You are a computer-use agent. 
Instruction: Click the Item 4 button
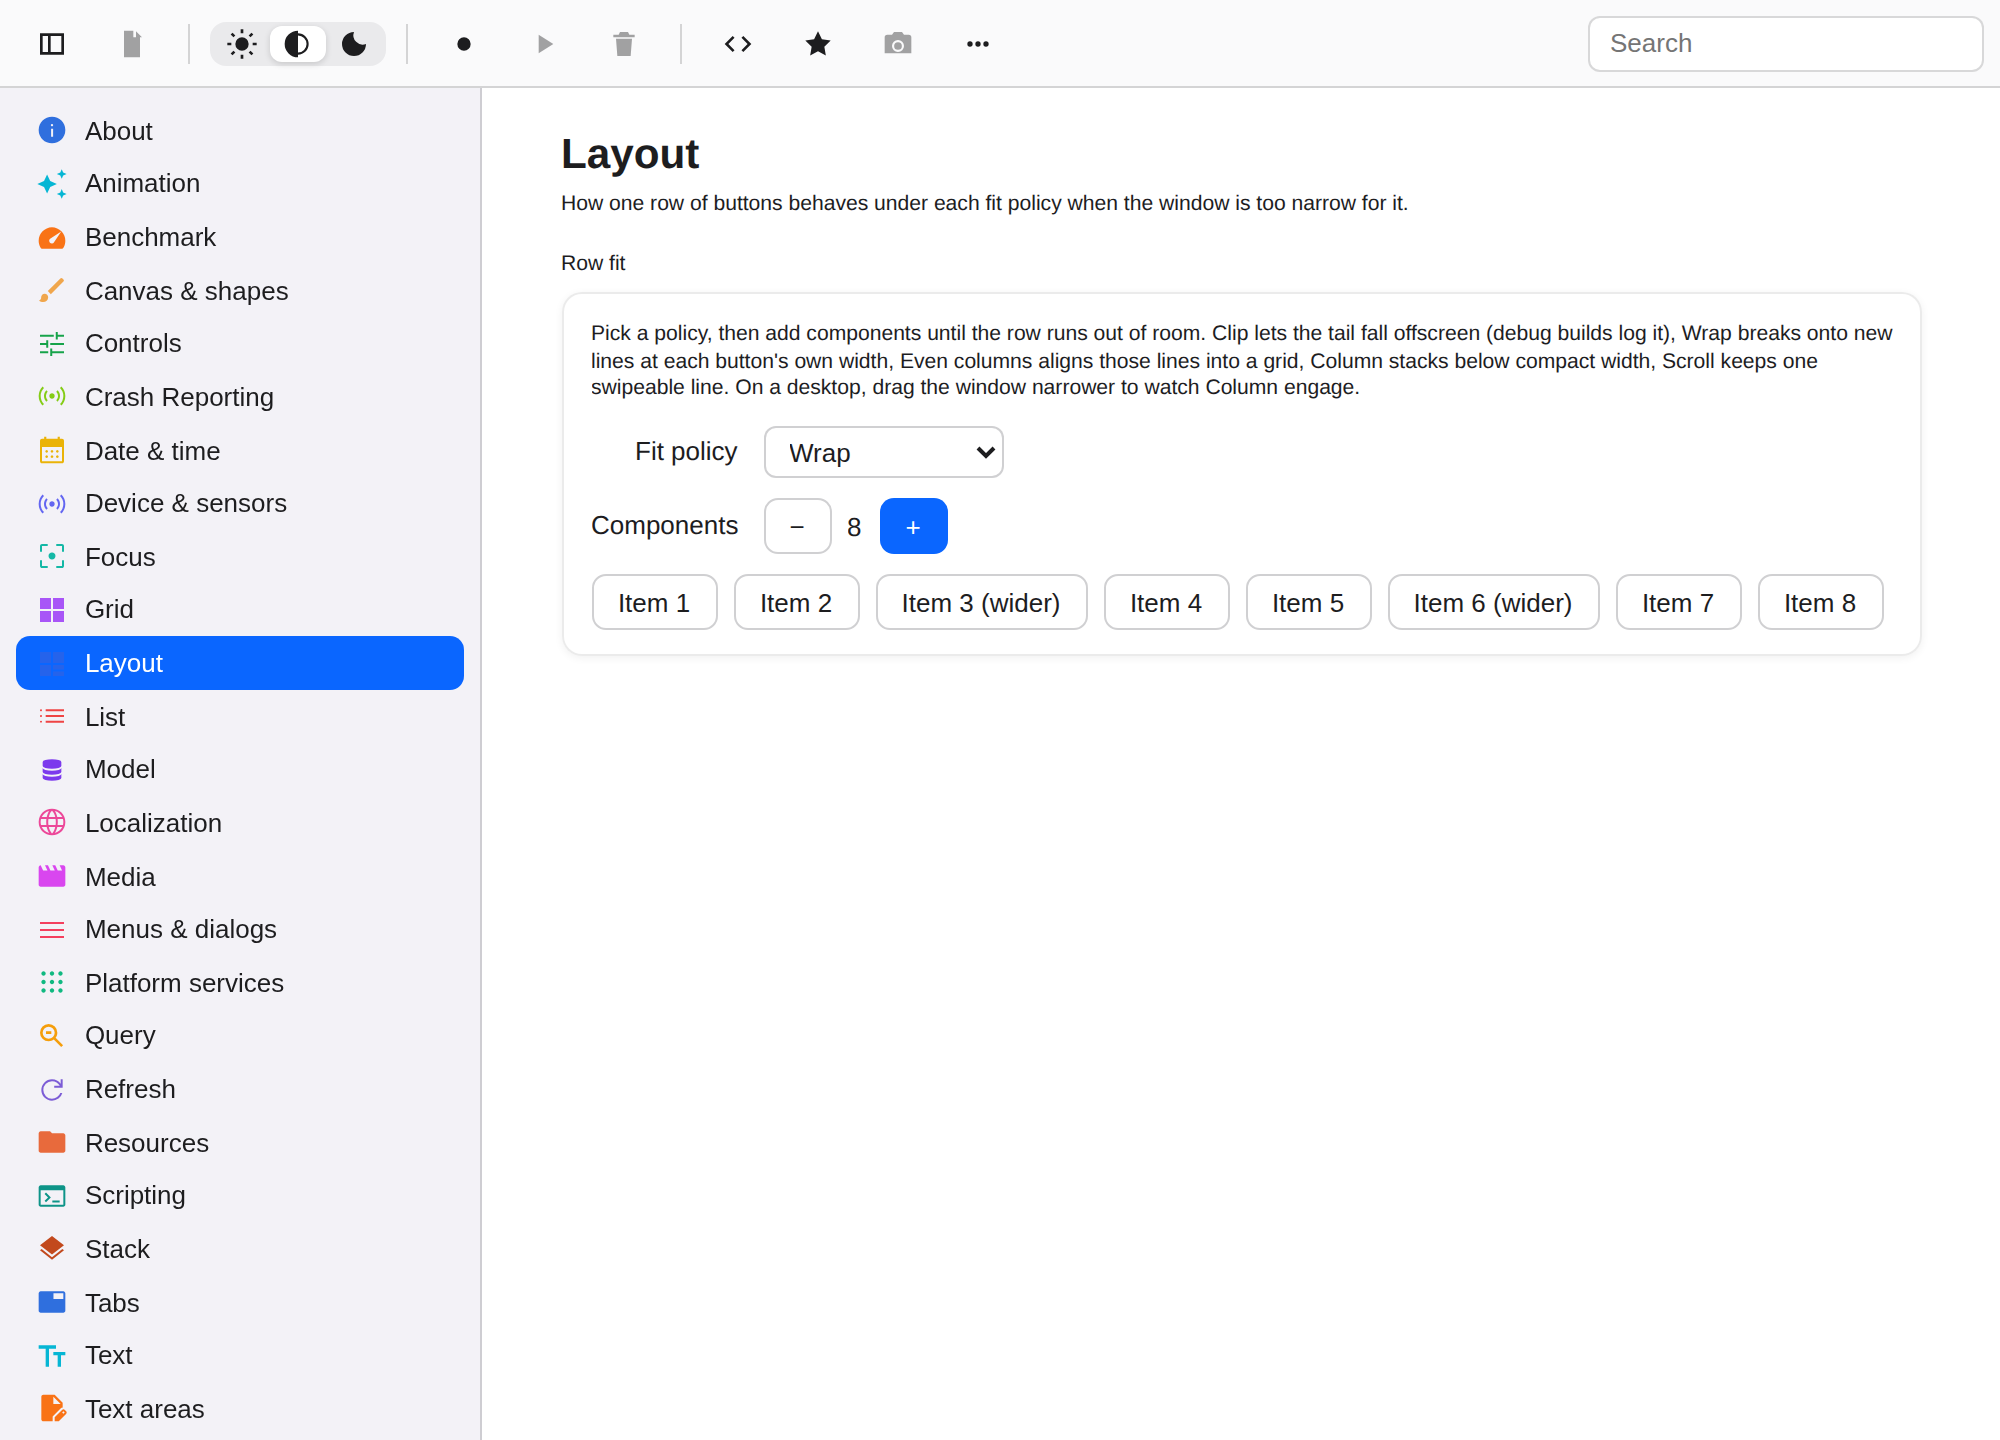(1167, 602)
